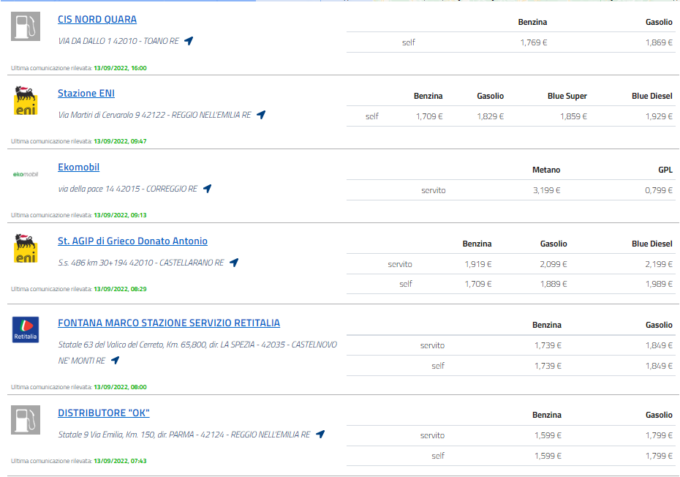Click the ENI logo of Stazione ENI
Screen dimensions: 680x477
tap(26, 101)
